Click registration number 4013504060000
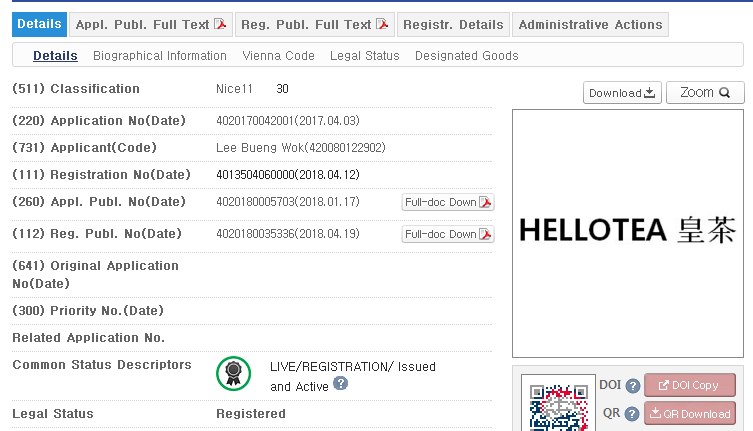This screenshot has height=431, width=753. (x=255, y=174)
